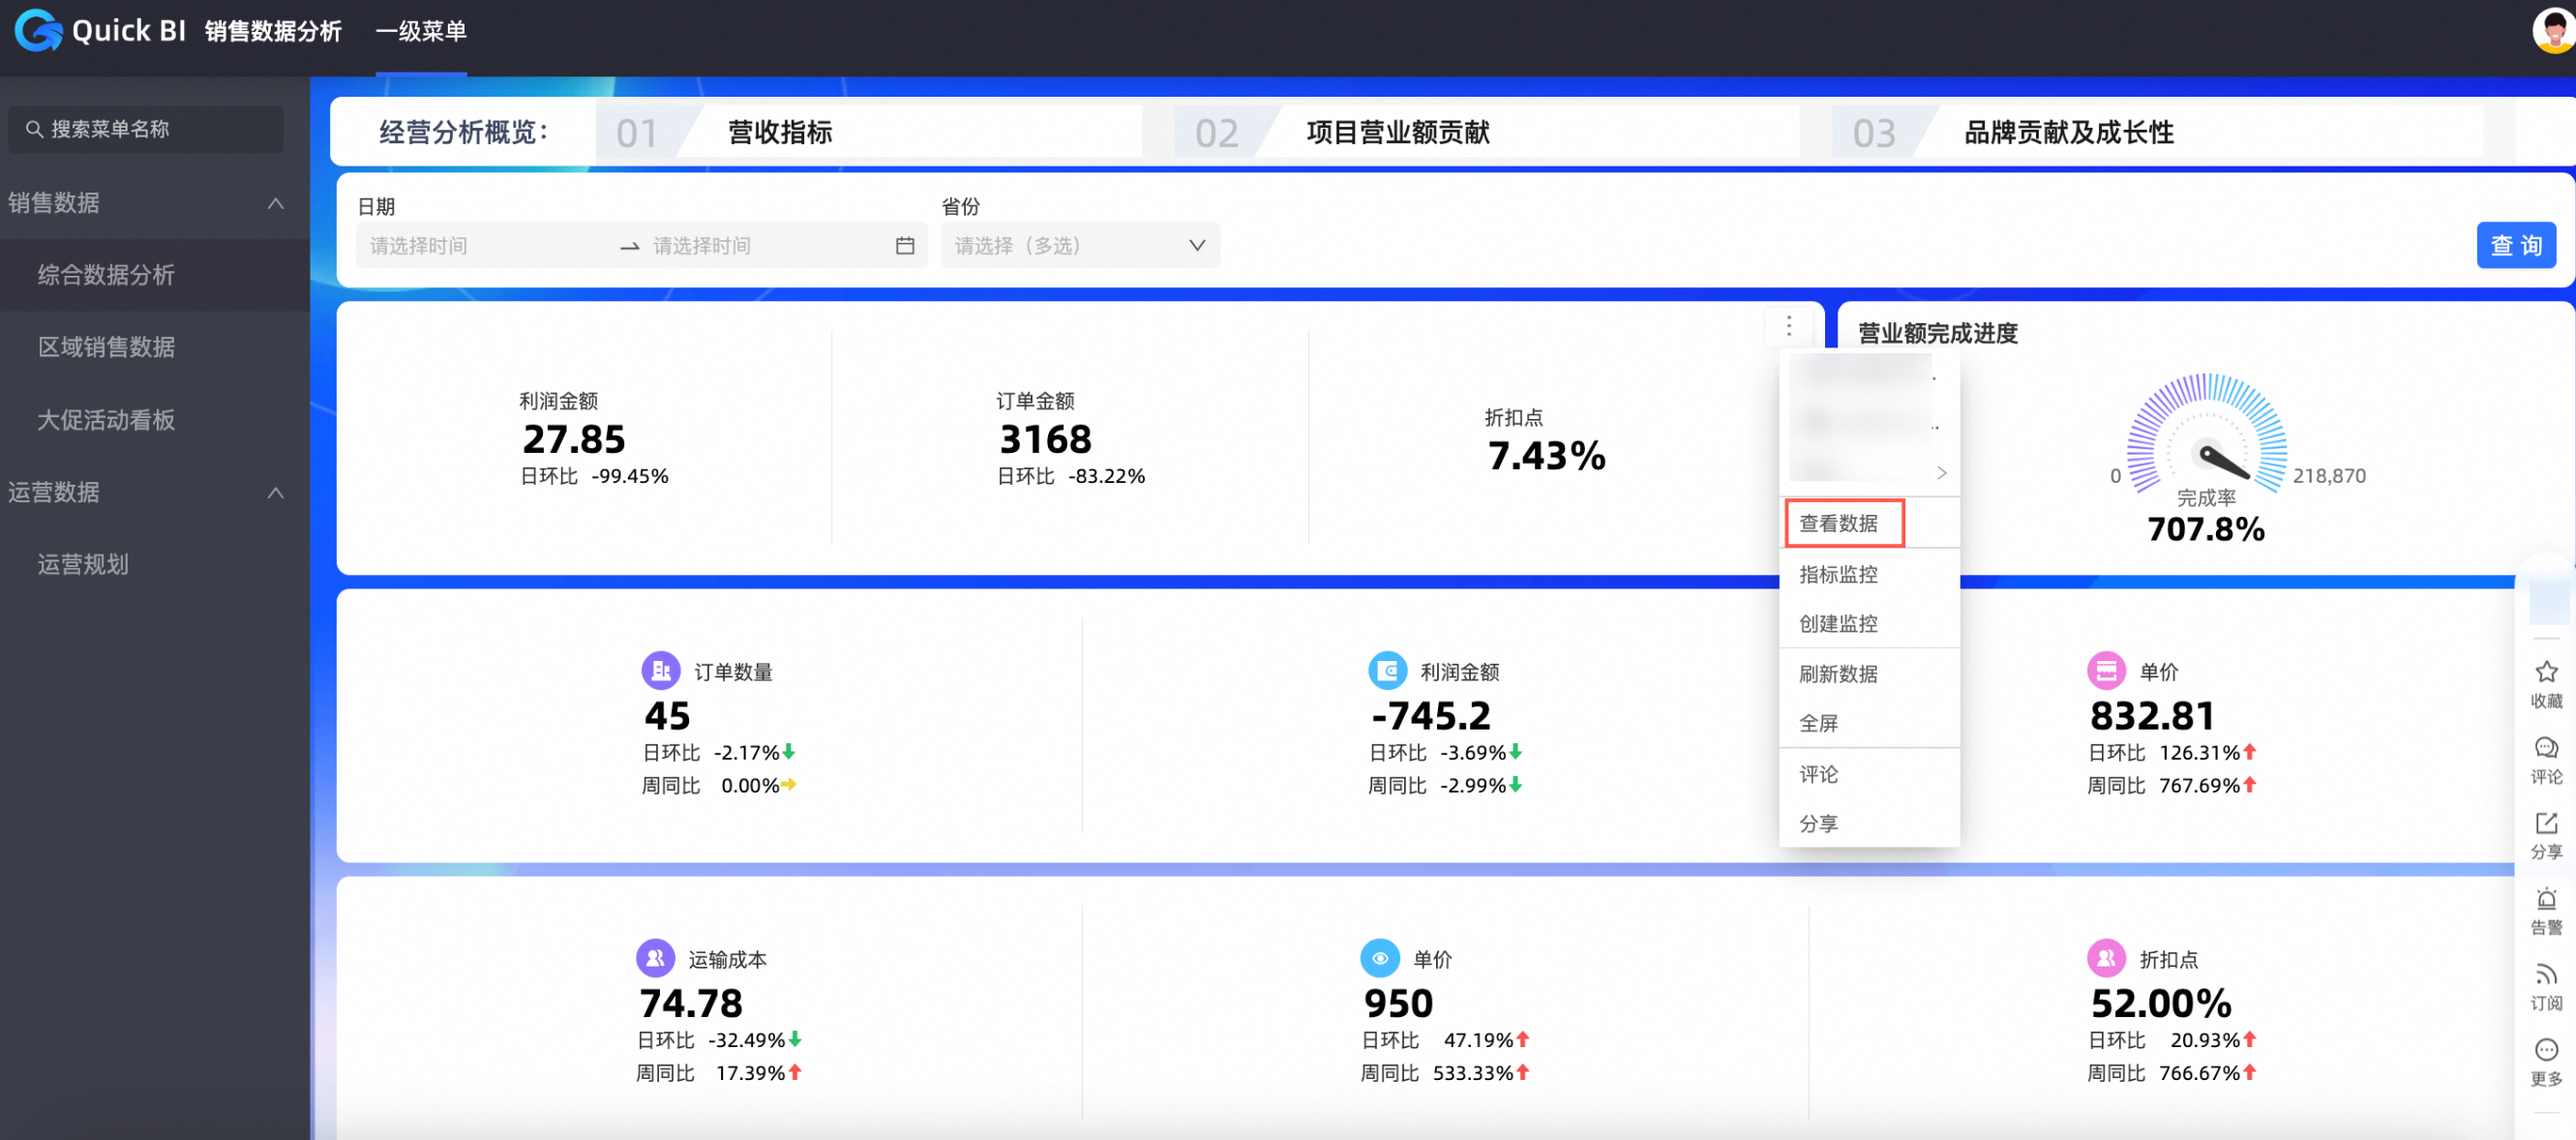Switch to the 02 项目营业额贡献 tab
Viewport: 2576px width, 1140px height.
[x=1396, y=133]
